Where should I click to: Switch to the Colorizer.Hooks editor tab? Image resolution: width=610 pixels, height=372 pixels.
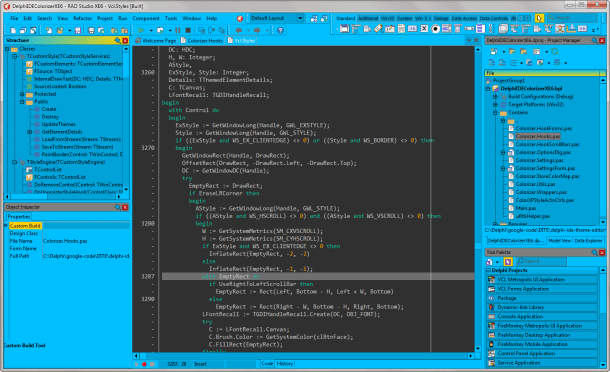pyautogui.click(x=202, y=40)
